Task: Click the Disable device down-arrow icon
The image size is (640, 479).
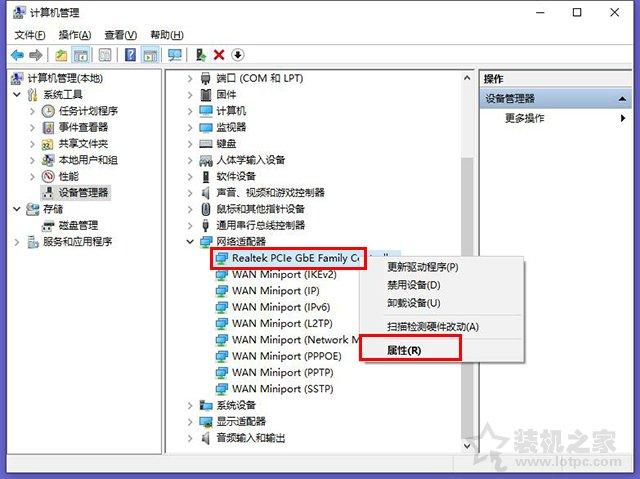Action: coord(238,55)
